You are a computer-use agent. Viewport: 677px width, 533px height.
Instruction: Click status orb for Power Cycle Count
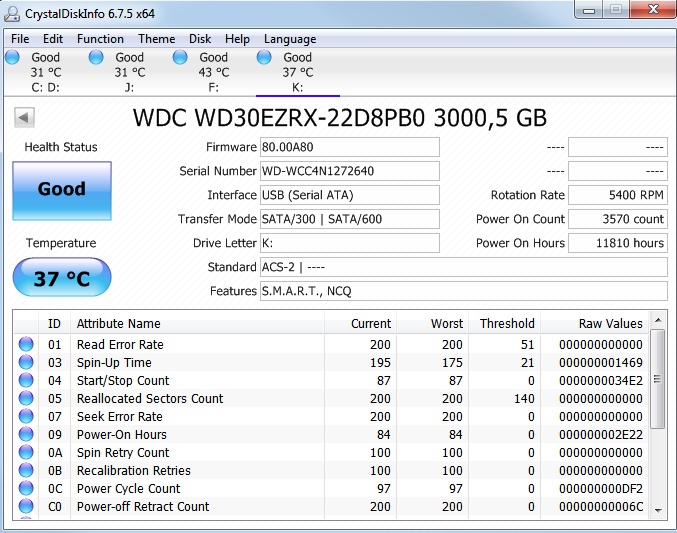pos(26,488)
